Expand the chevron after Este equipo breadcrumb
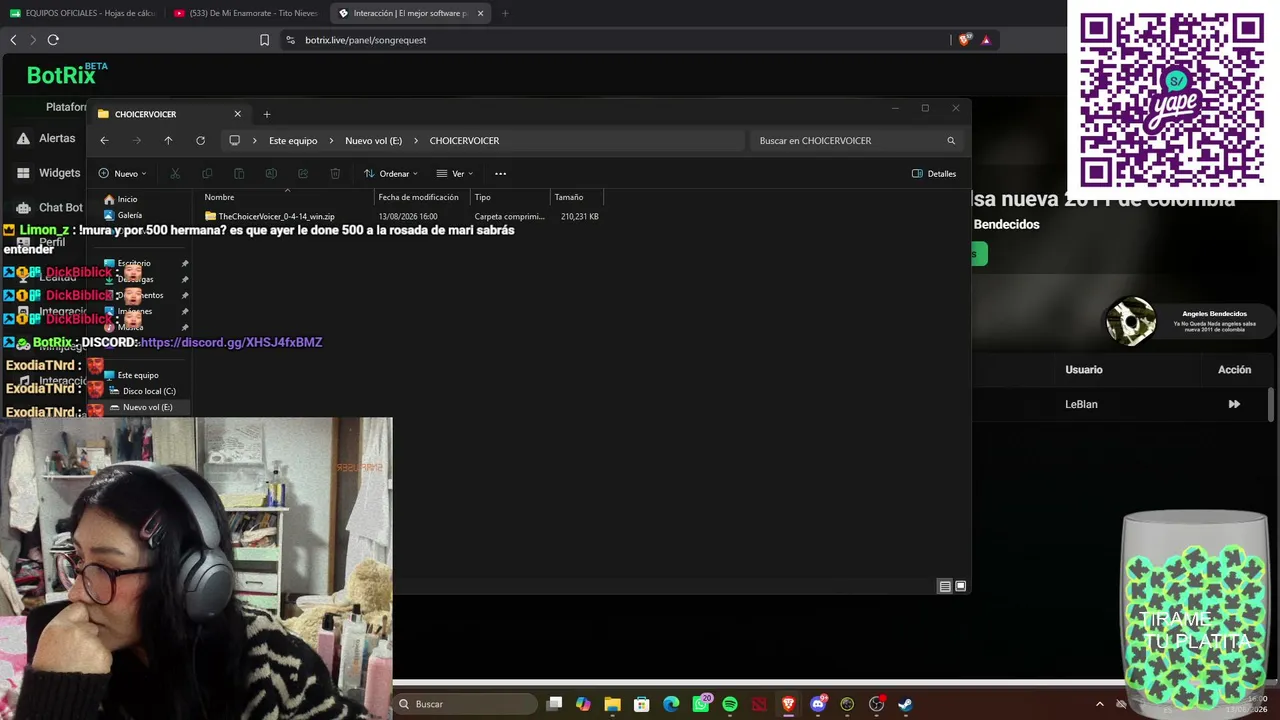This screenshot has height=720, width=1280. [331, 141]
